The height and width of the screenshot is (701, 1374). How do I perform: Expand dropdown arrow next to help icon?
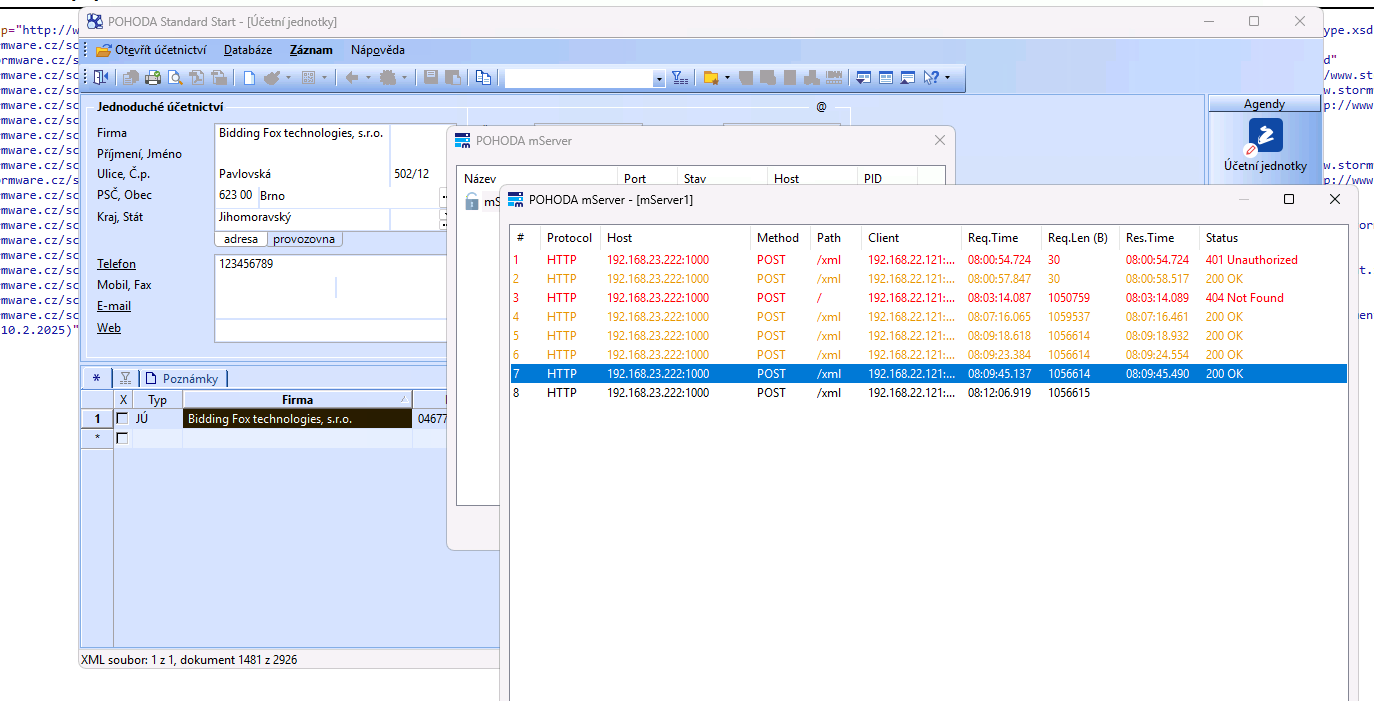pyautogui.click(x=948, y=77)
